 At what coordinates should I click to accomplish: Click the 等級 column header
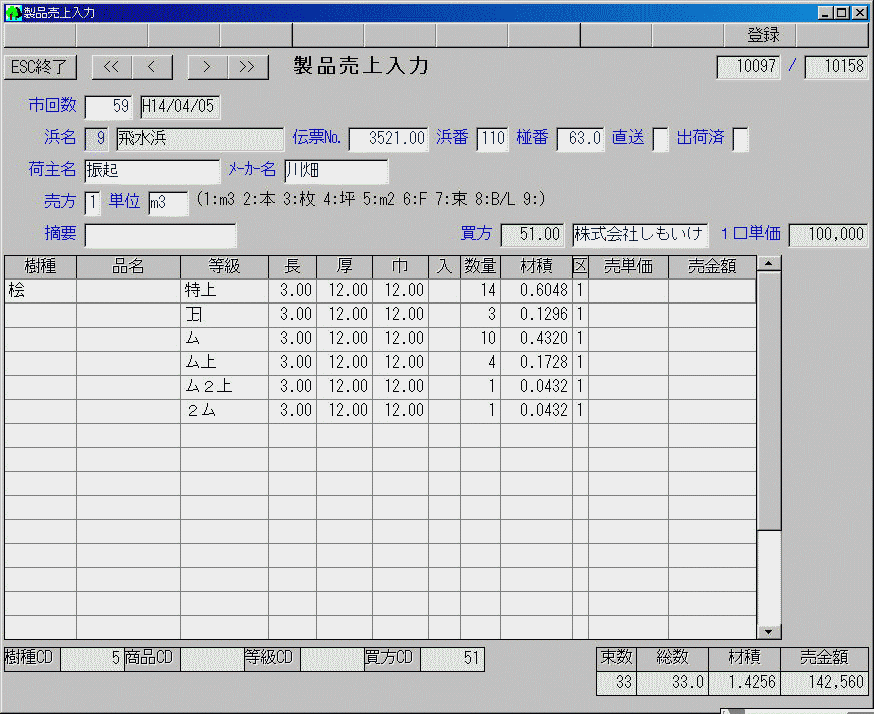(x=224, y=267)
